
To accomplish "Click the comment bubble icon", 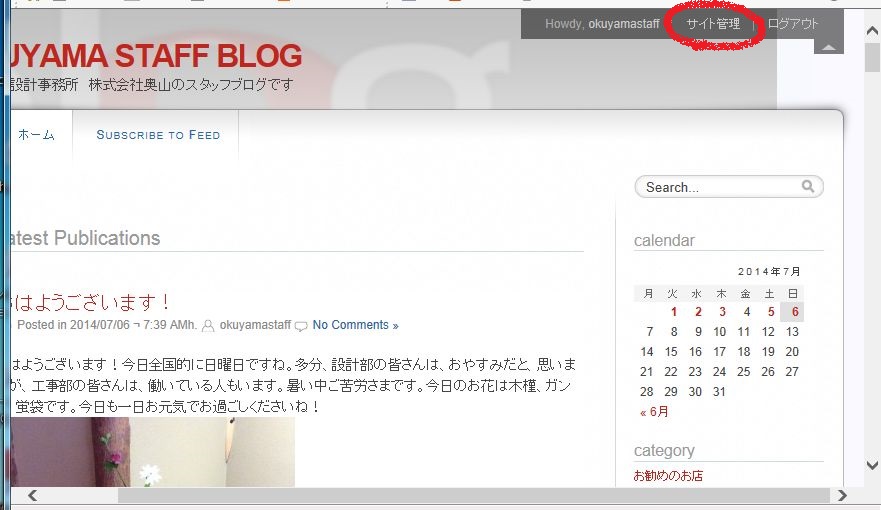I will pyautogui.click(x=301, y=326).
